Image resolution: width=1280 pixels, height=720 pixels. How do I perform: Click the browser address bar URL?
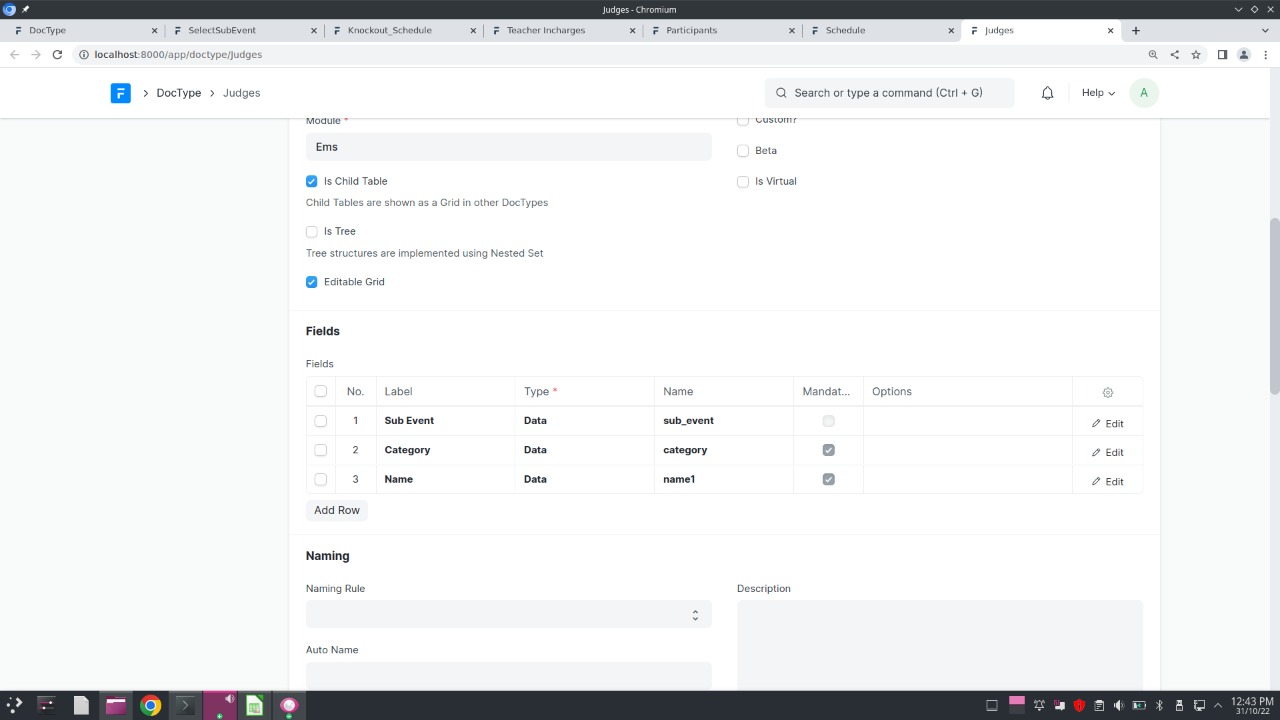(x=178, y=55)
